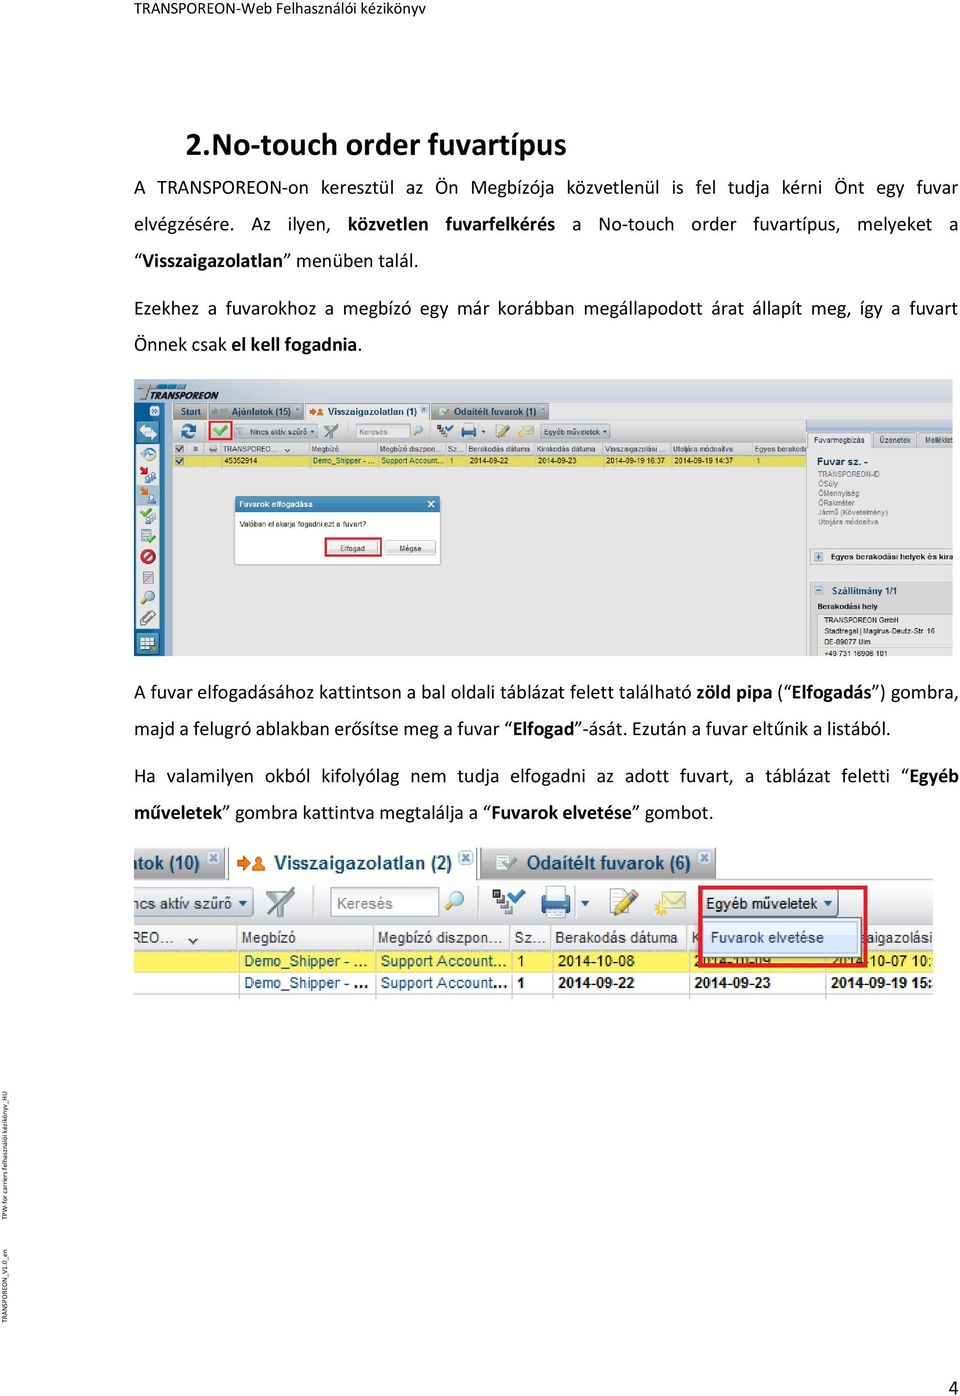Click the clear-filter funnel icon in upper screenshot
The height and width of the screenshot is (1396, 960).
click(332, 432)
